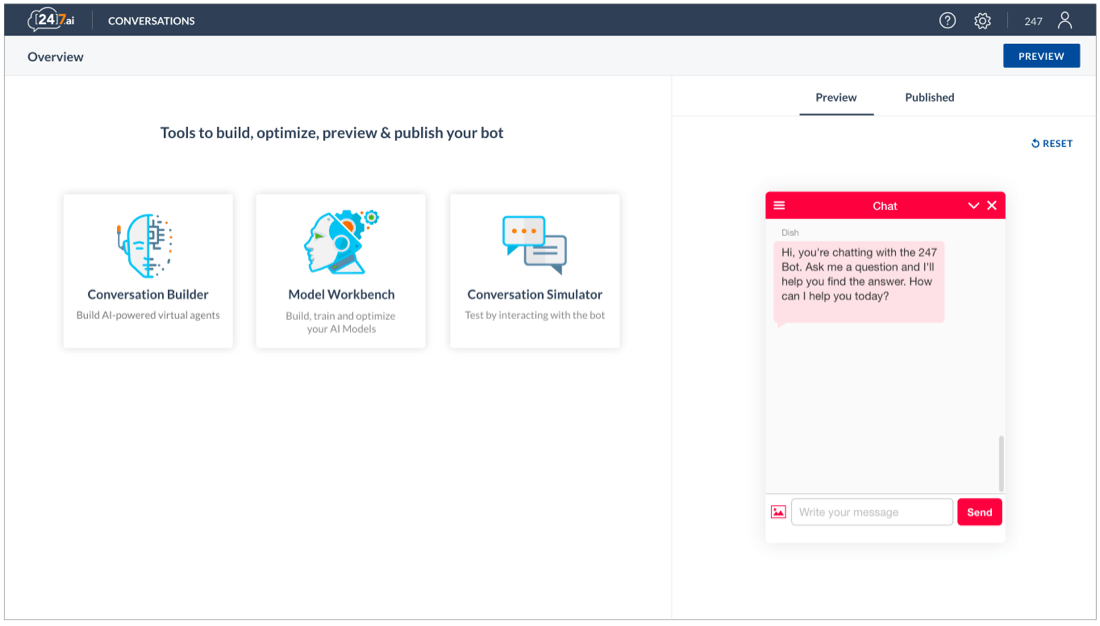1100x626 pixels.
Task: Click the Chat title in widget header
Action: pyautogui.click(x=885, y=206)
